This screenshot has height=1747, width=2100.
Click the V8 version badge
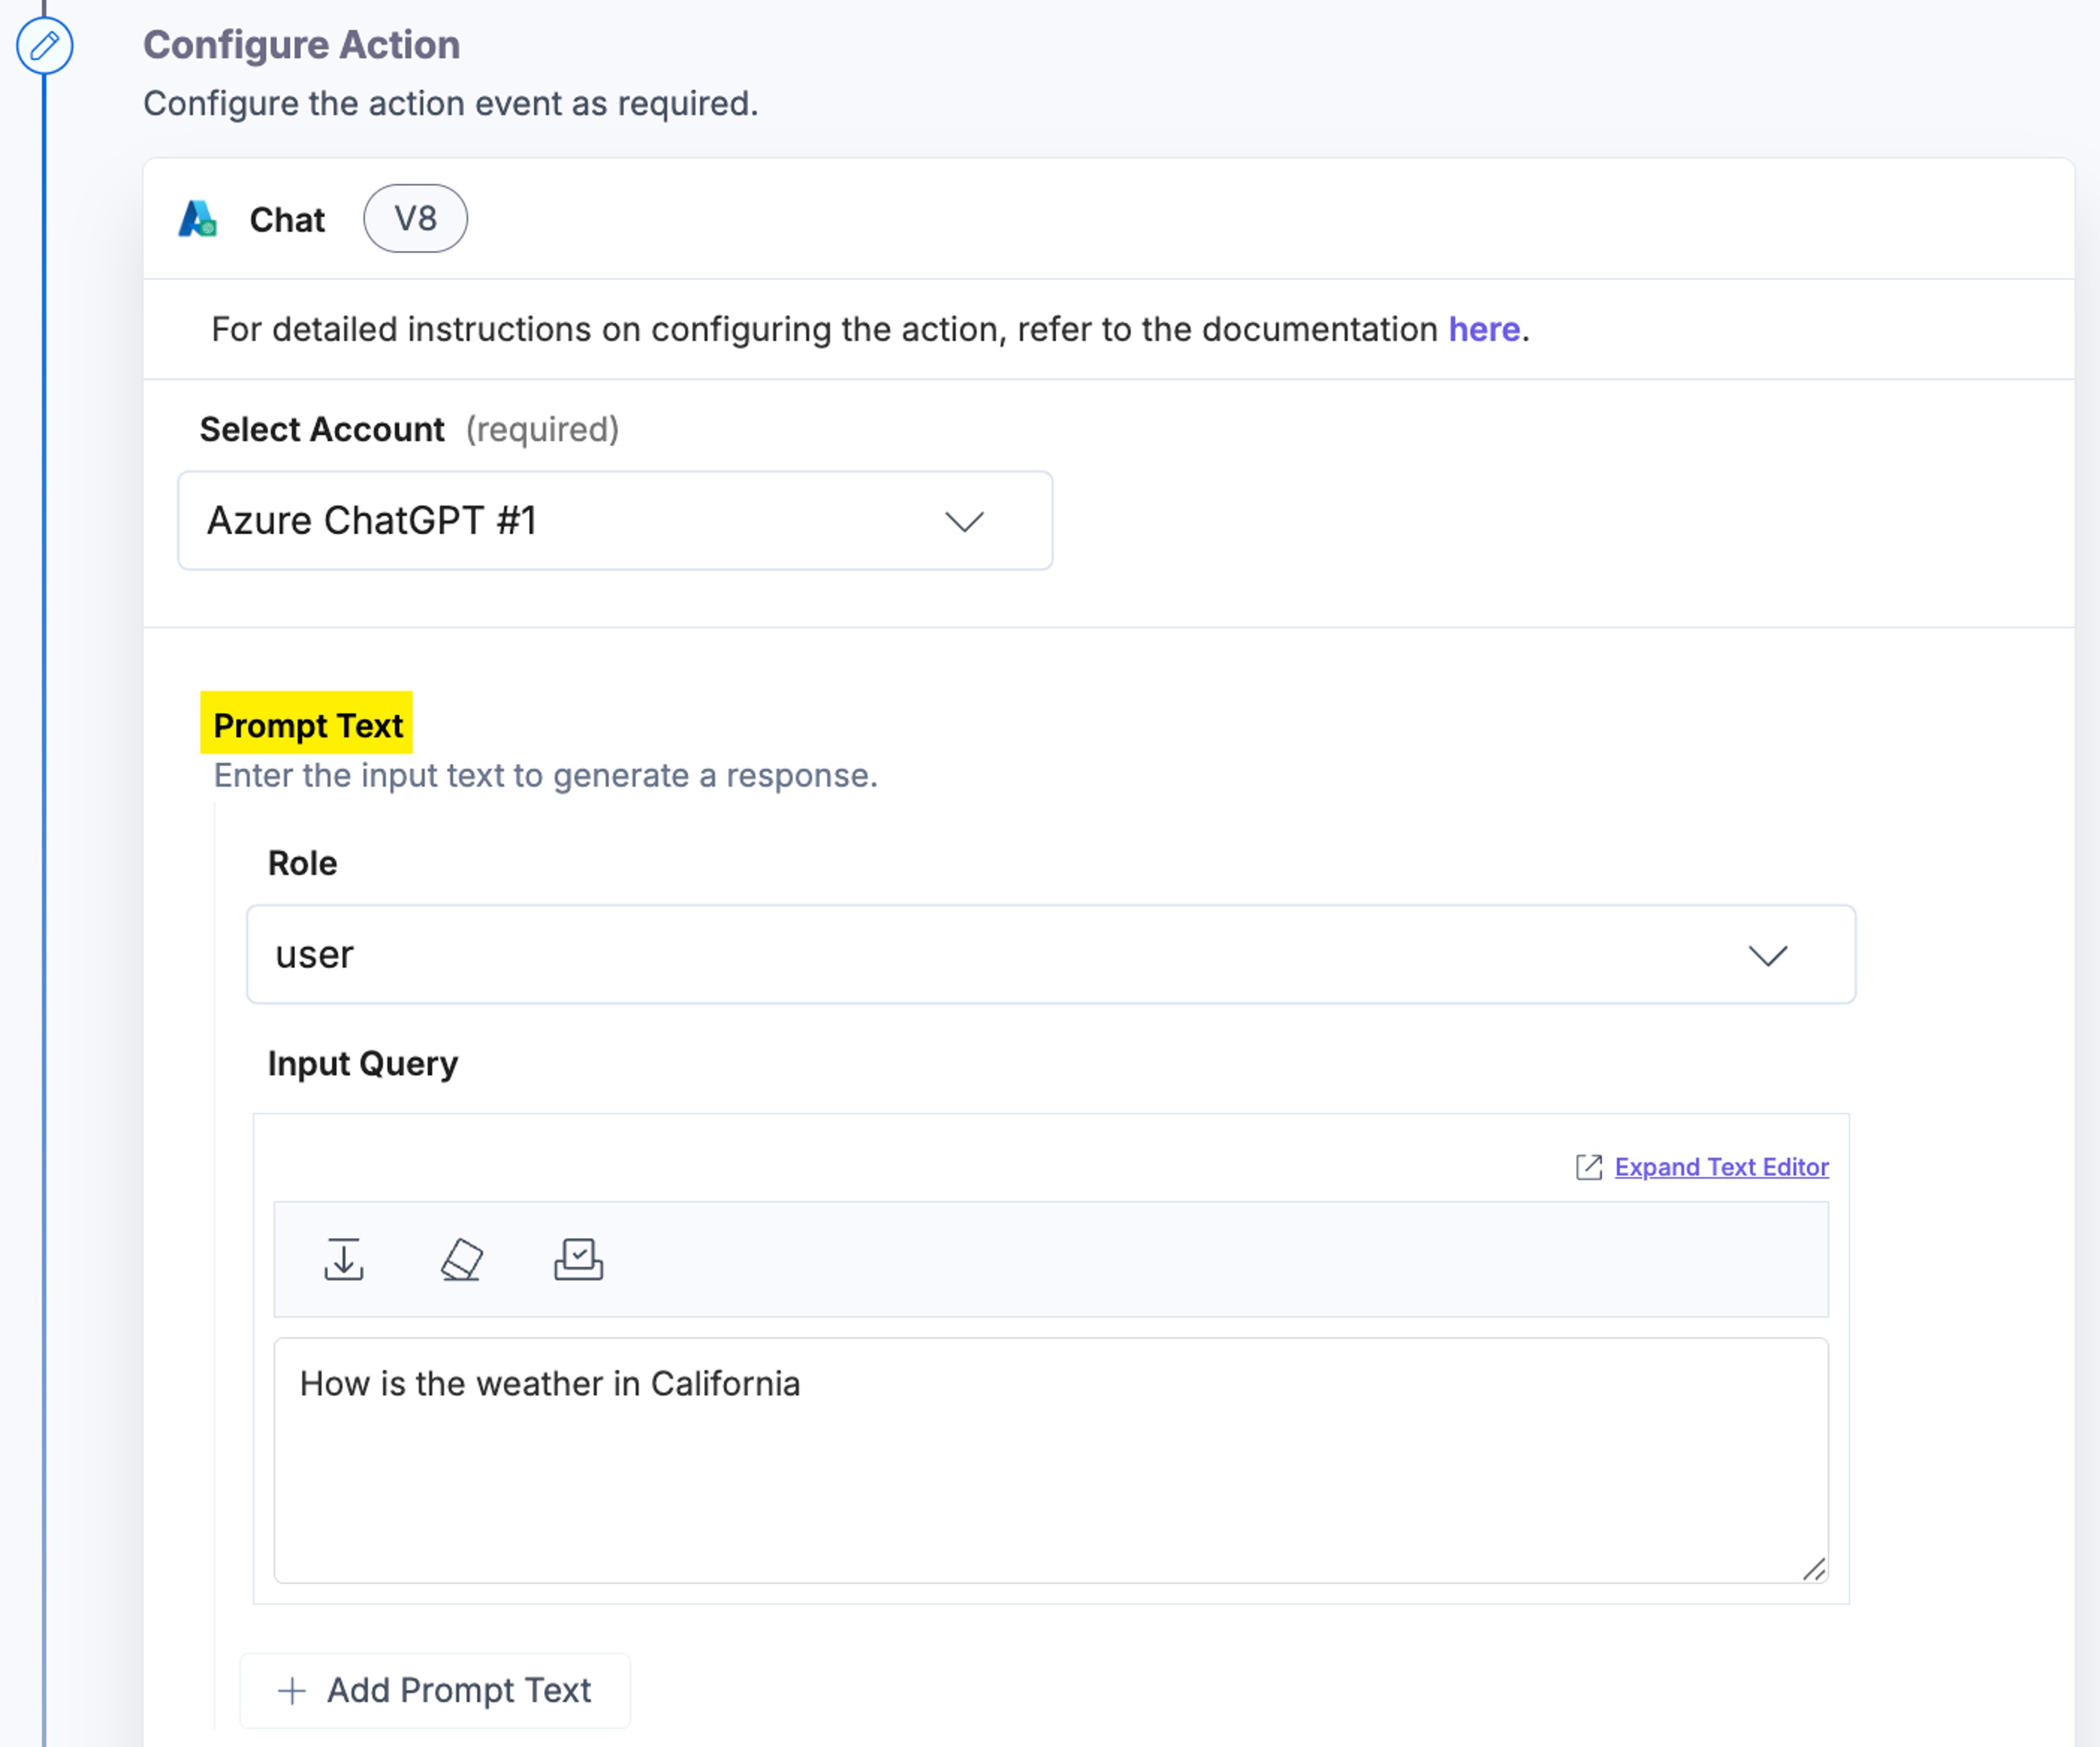[415, 218]
